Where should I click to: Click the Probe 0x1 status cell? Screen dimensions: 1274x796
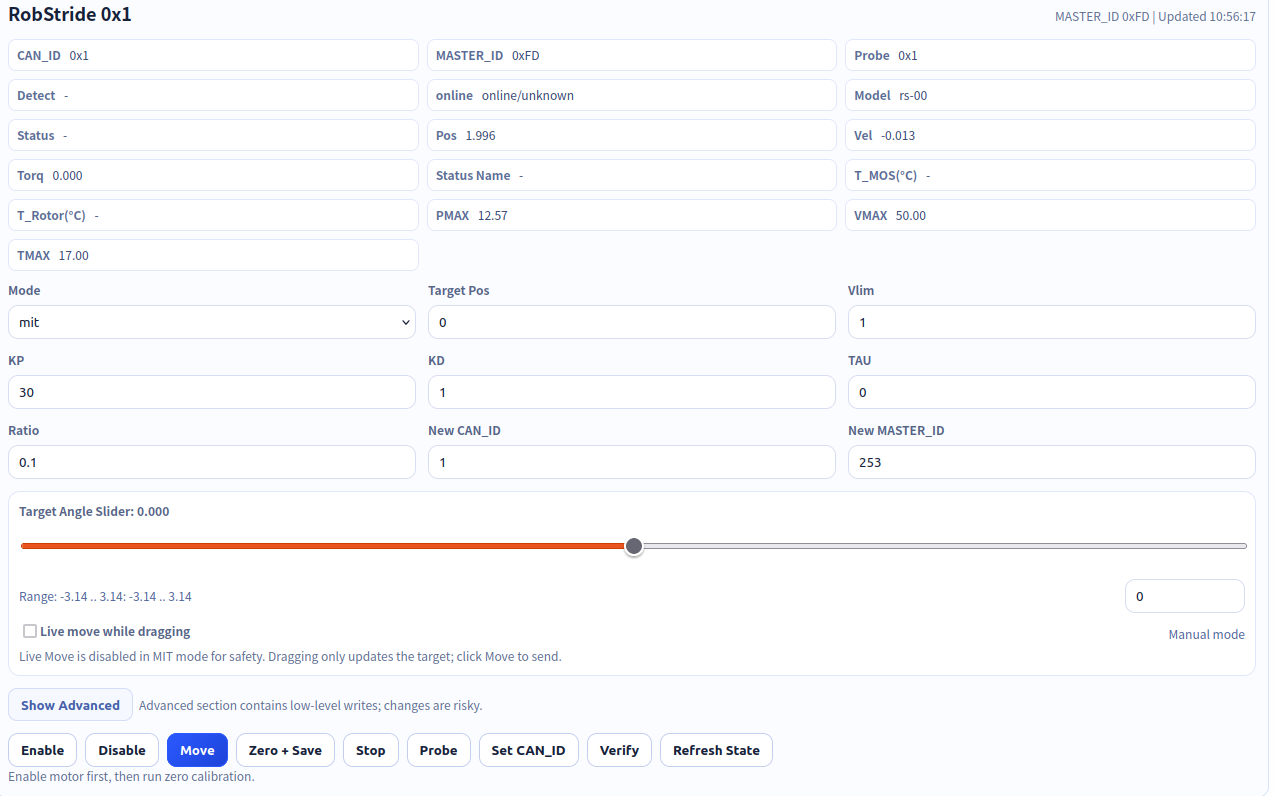pyautogui.click(x=1050, y=55)
